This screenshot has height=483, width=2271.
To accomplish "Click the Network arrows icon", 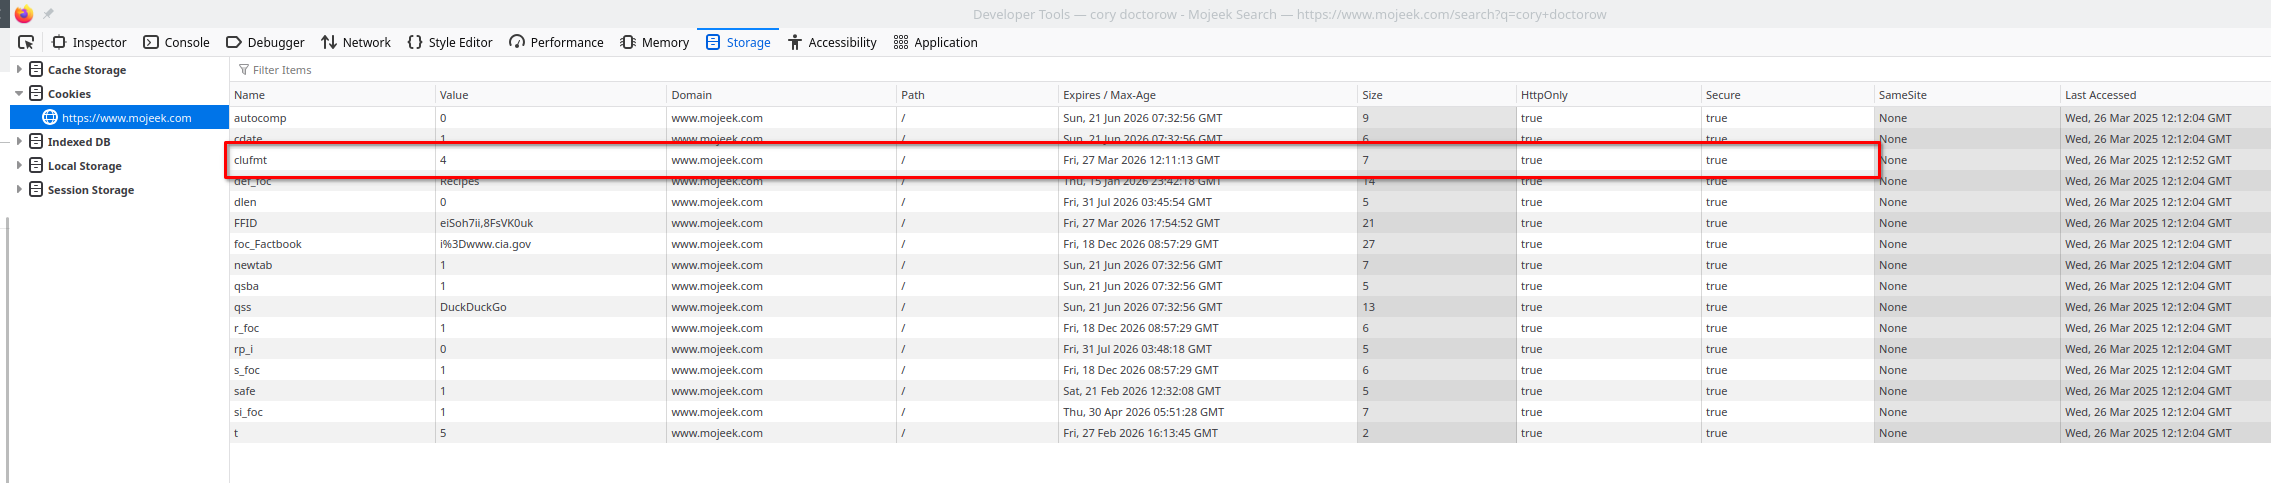I will click(x=329, y=42).
